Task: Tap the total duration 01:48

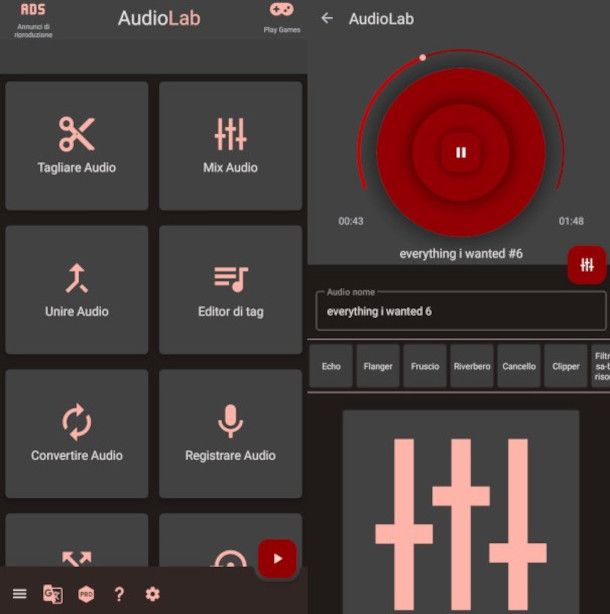Action: [571, 221]
